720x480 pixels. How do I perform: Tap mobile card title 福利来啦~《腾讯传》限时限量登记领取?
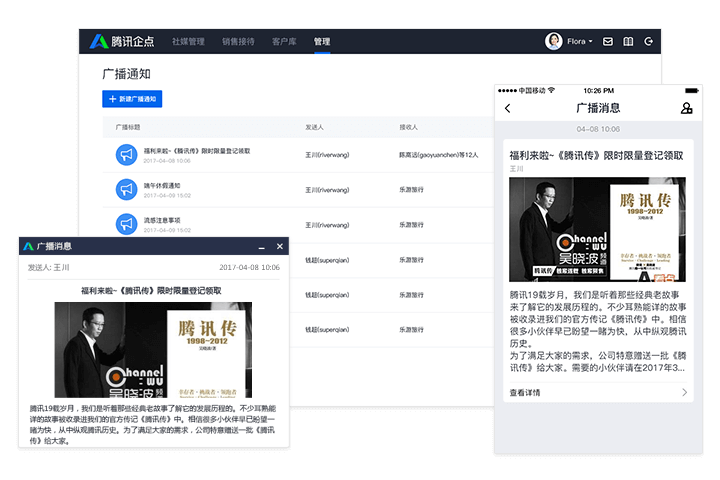point(596,156)
